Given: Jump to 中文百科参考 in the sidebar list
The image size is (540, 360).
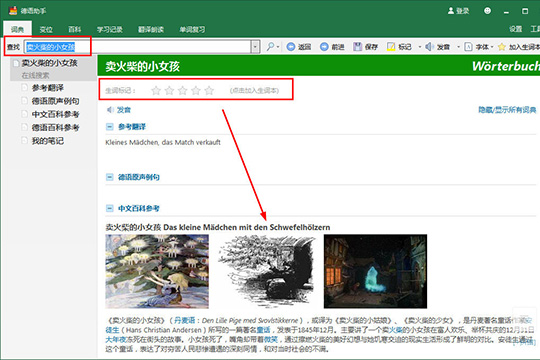Looking at the screenshot, I should tap(55, 114).
